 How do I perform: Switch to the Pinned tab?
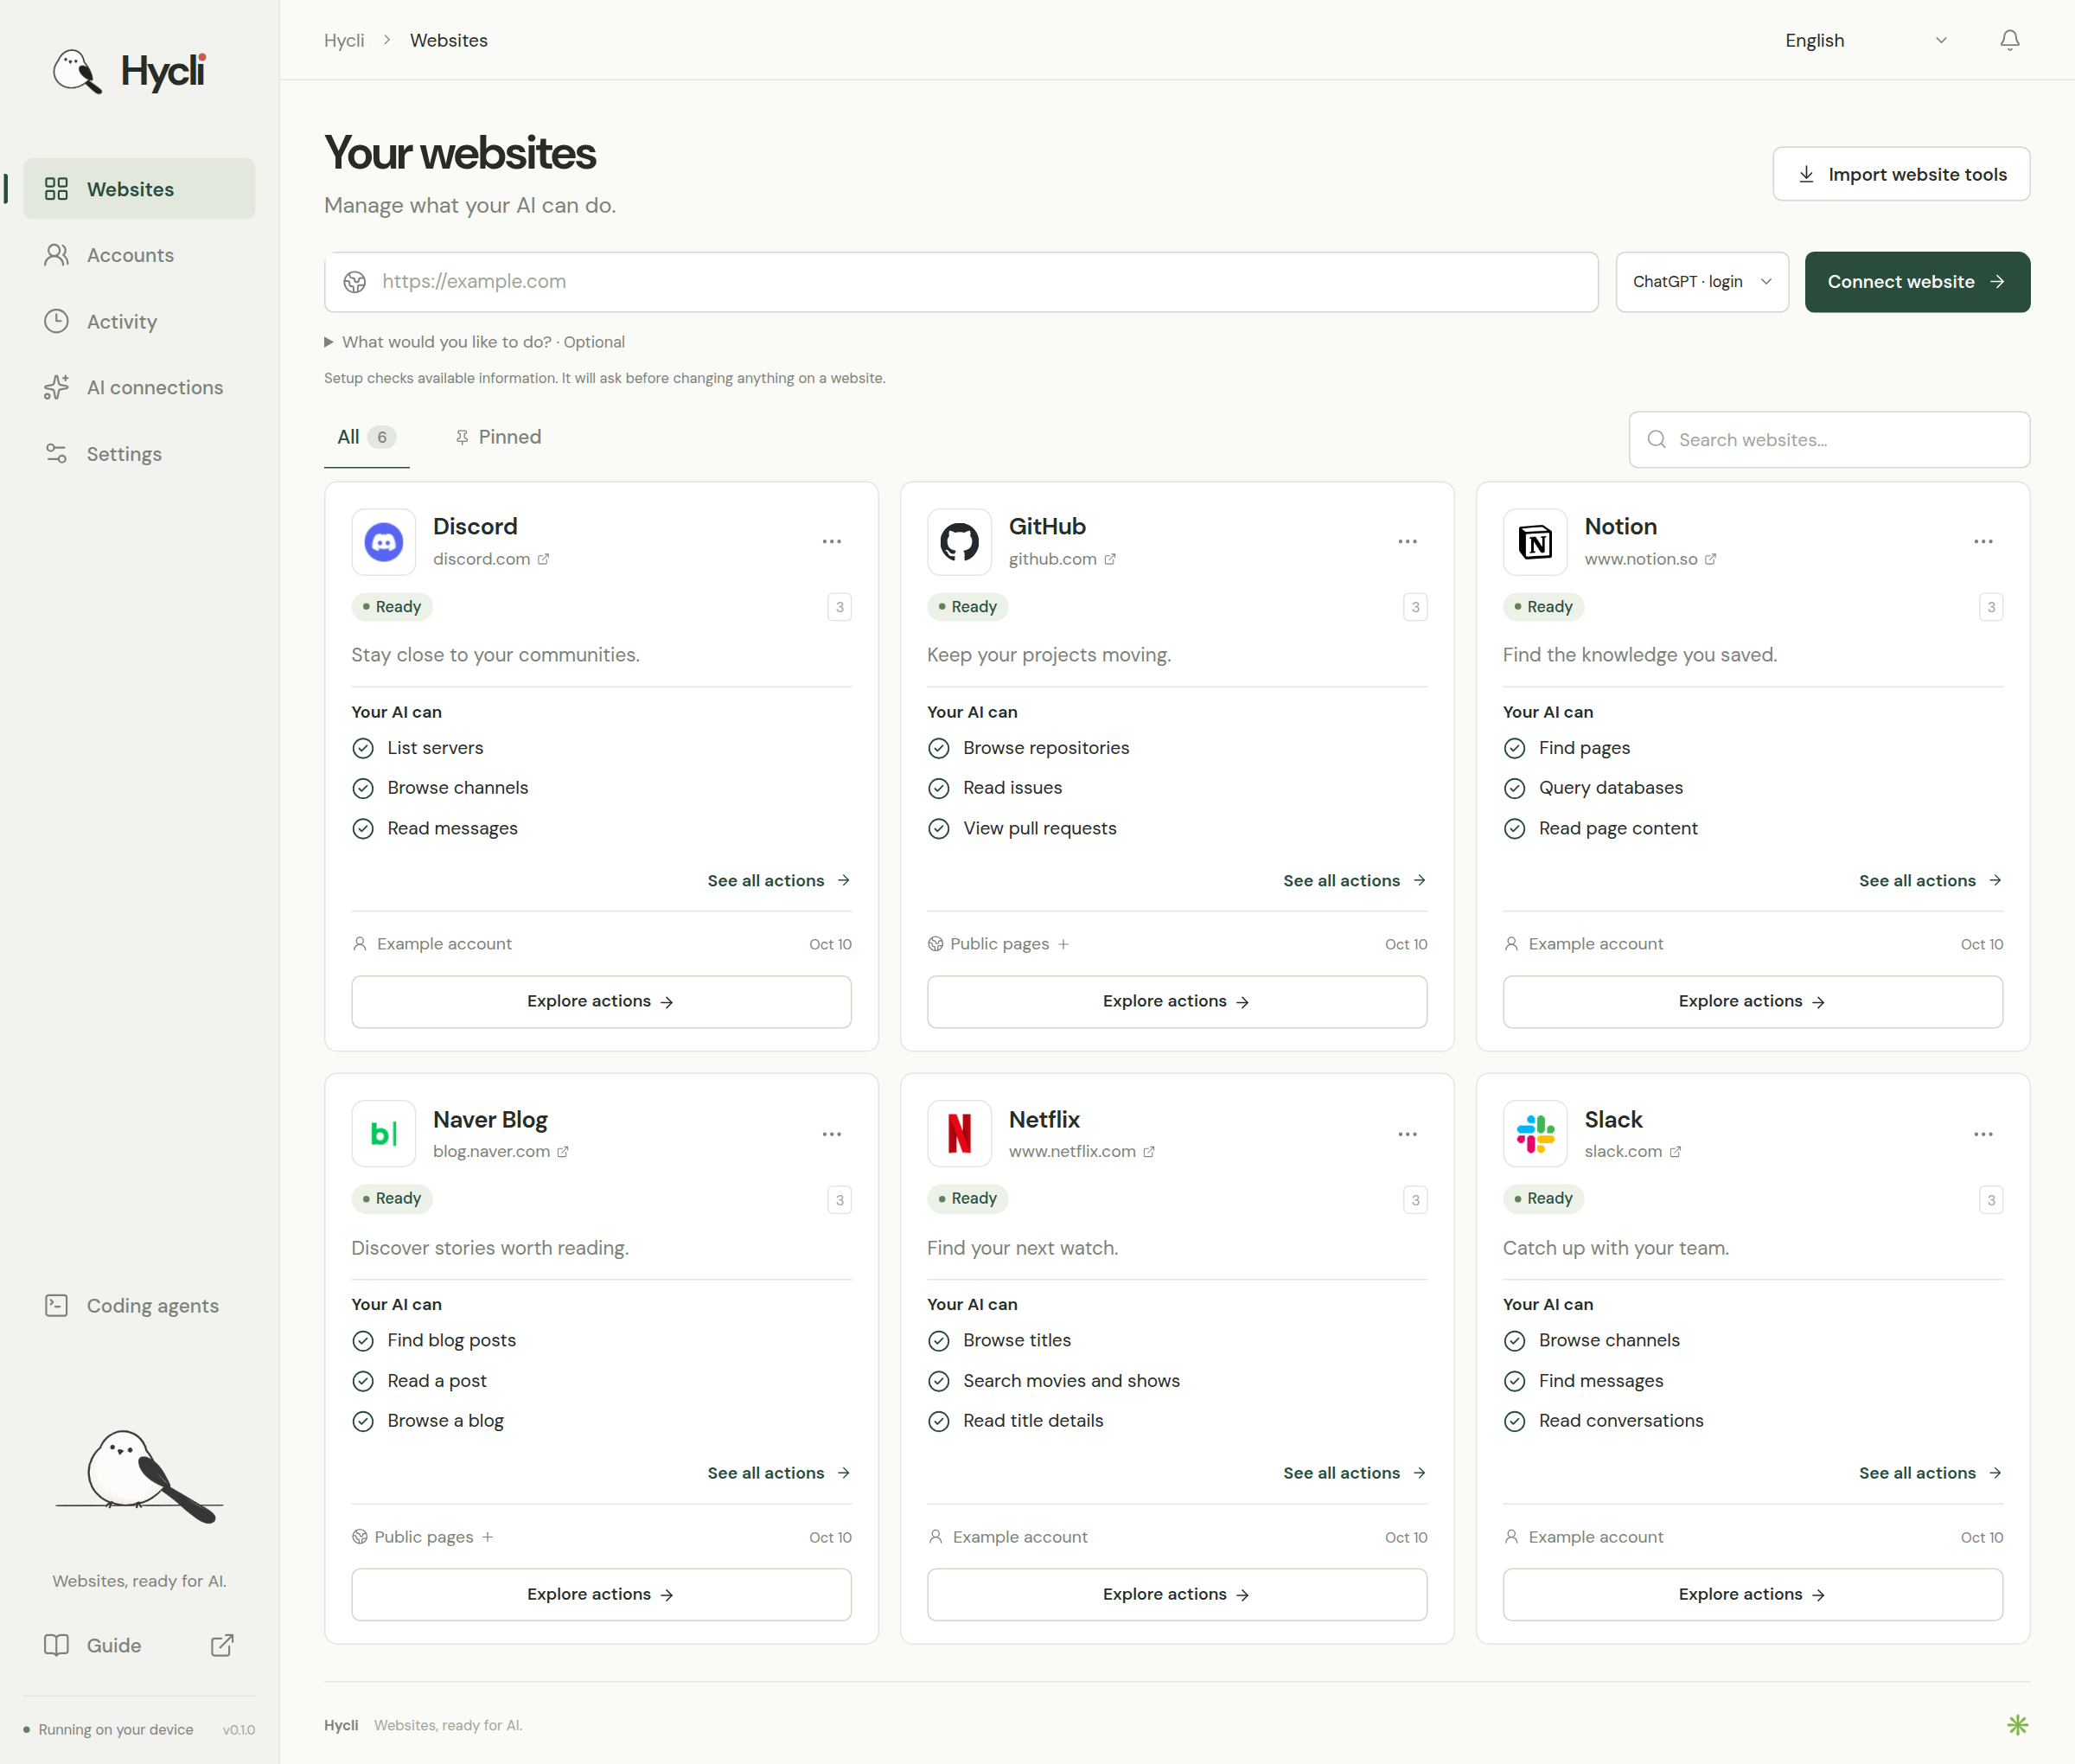pos(498,437)
